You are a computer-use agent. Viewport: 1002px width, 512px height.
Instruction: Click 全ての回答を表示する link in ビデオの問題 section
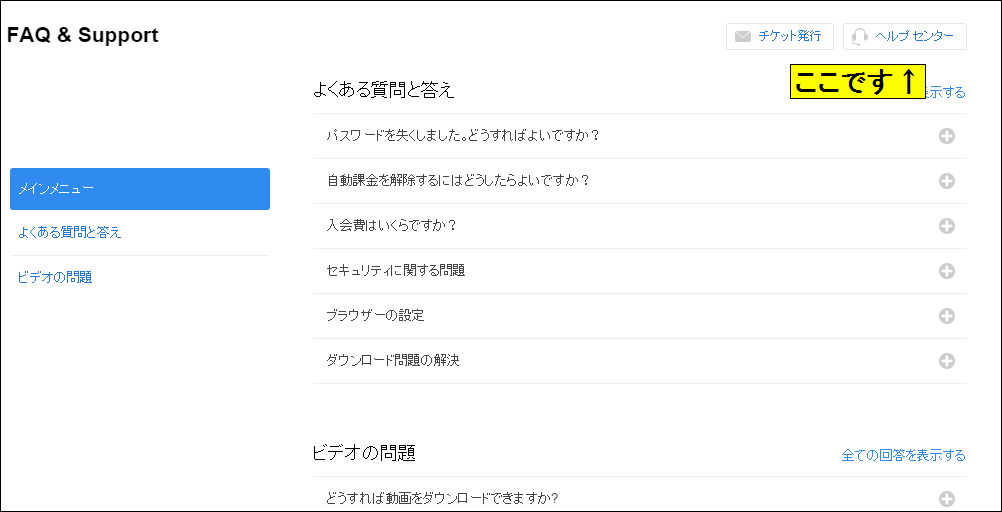[x=903, y=456]
